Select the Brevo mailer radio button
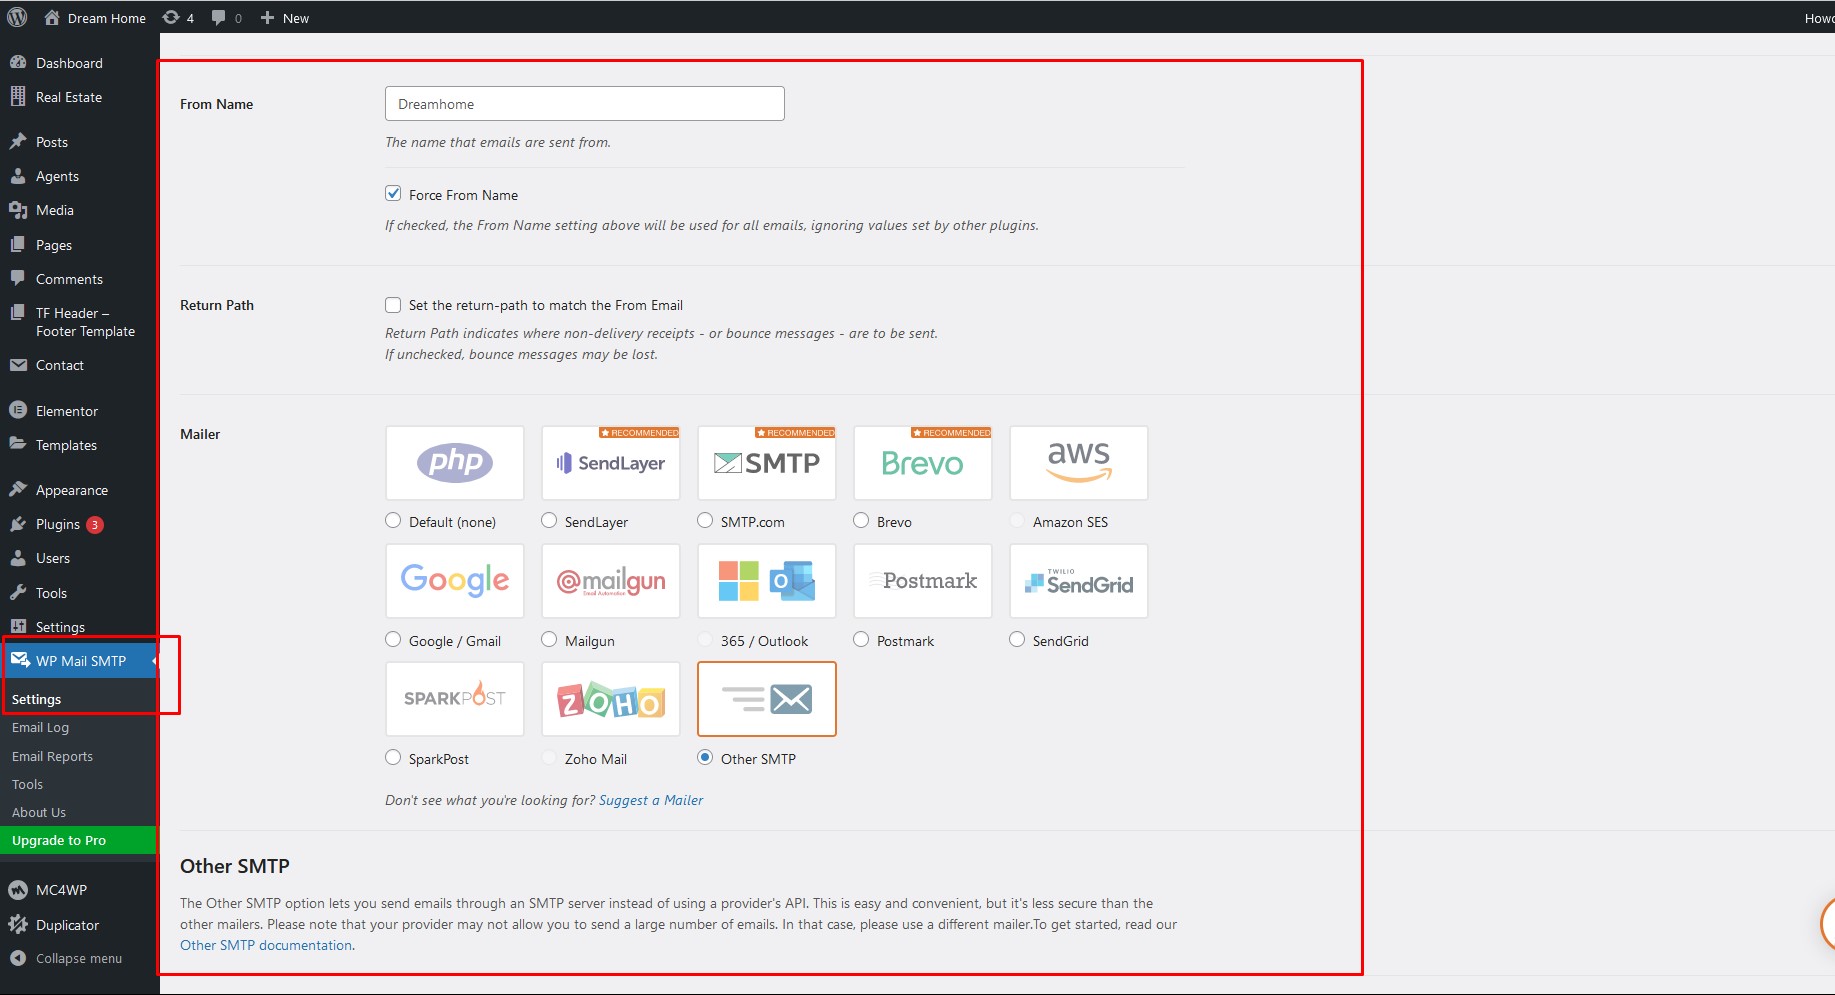This screenshot has height=995, width=1835. 861,521
